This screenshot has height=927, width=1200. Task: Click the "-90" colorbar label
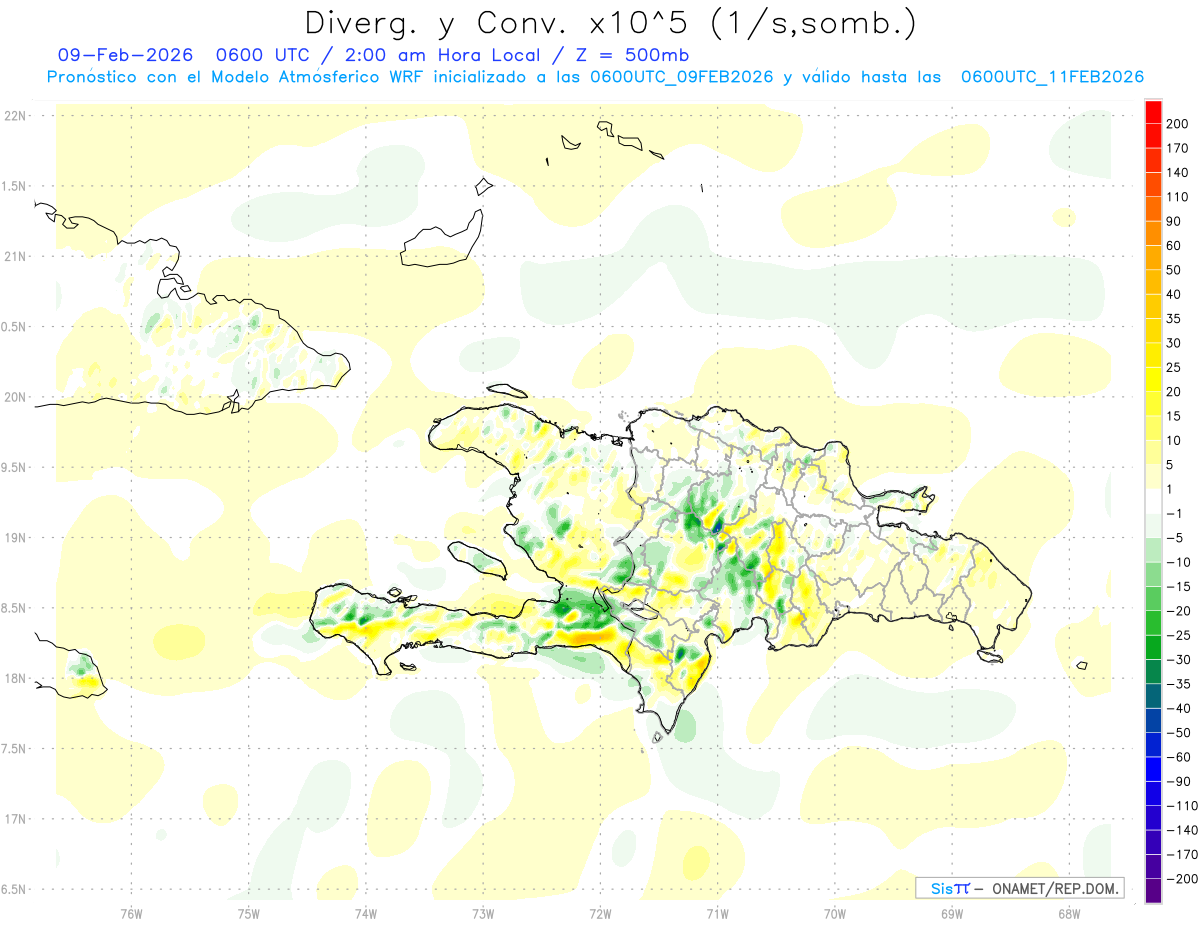point(1177,781)
